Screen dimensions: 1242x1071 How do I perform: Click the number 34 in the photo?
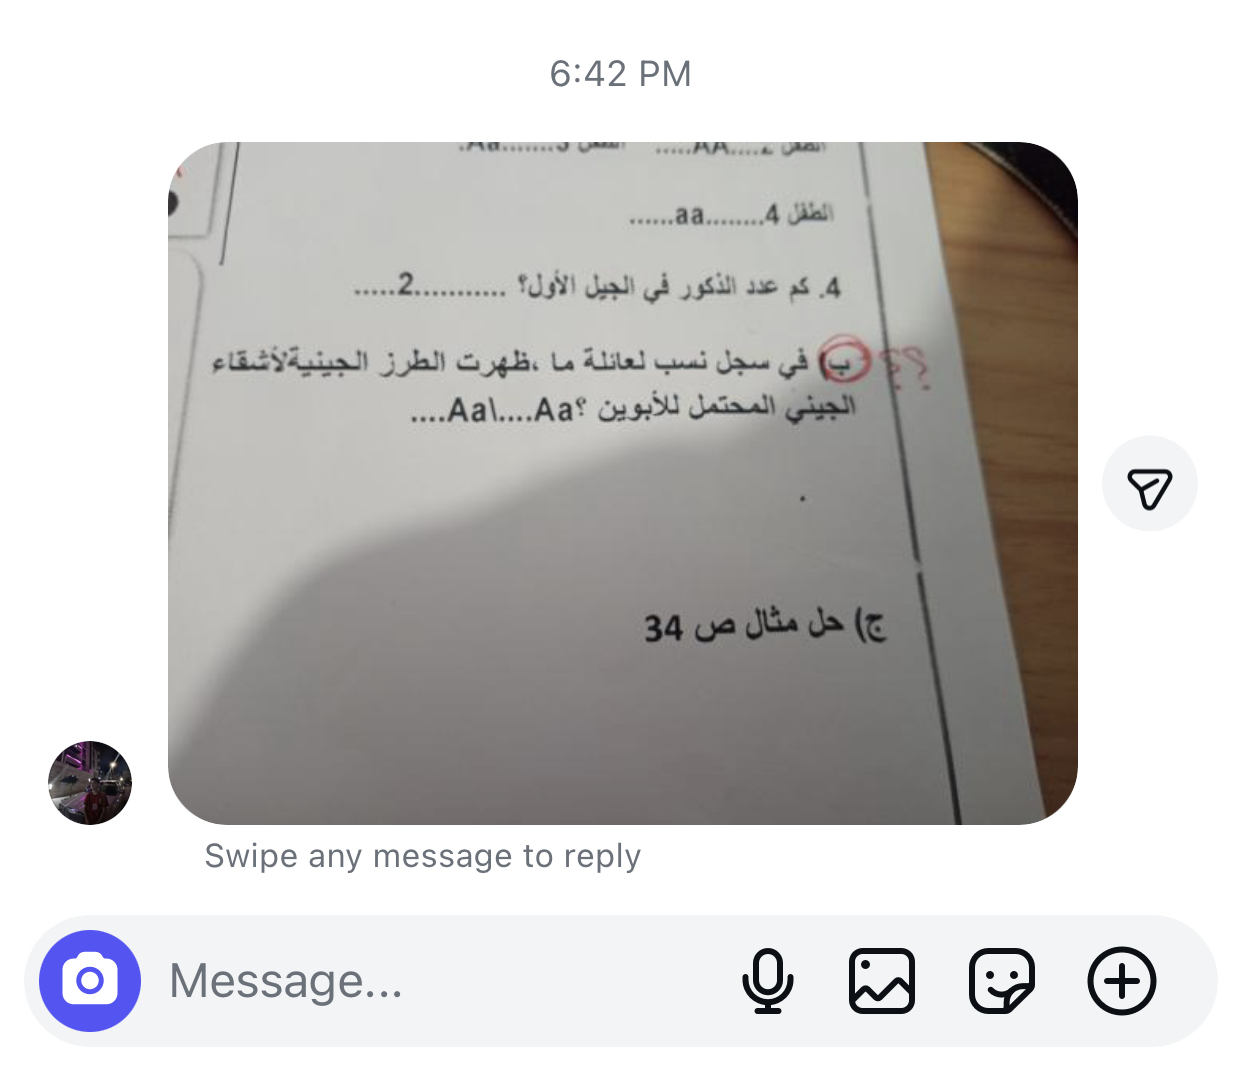tap(663, 629)
